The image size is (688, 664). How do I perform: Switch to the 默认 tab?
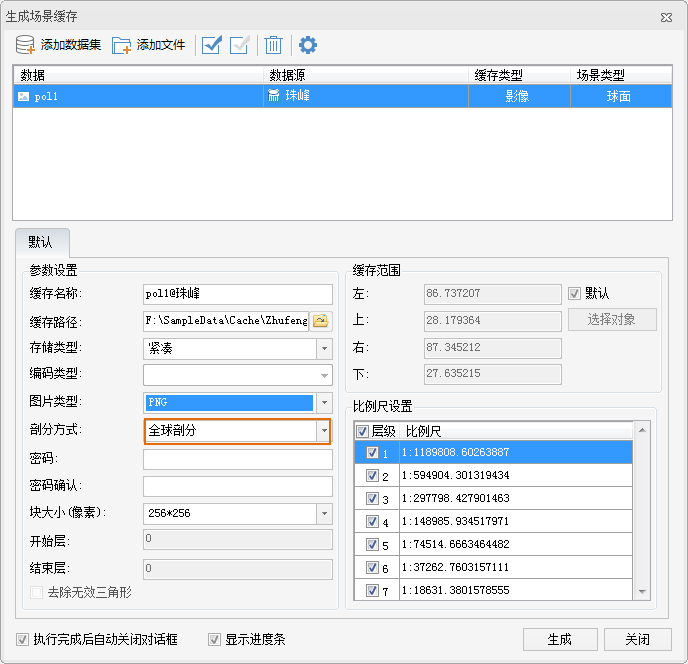(42, 242)
